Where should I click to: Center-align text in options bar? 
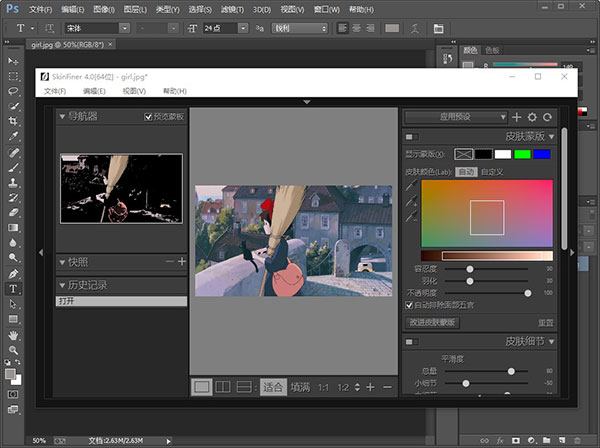click(356, 28)
